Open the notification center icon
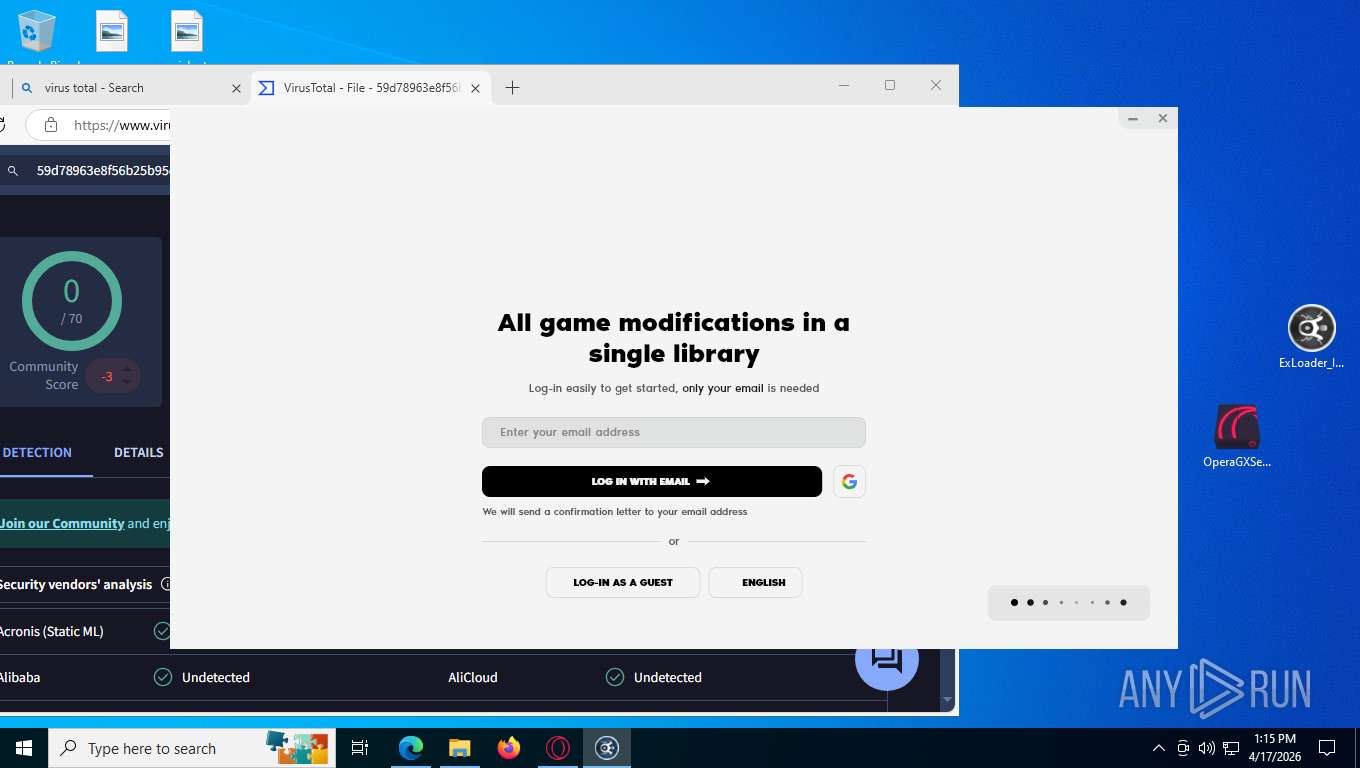The image size is (1360, 768). 1327,748
